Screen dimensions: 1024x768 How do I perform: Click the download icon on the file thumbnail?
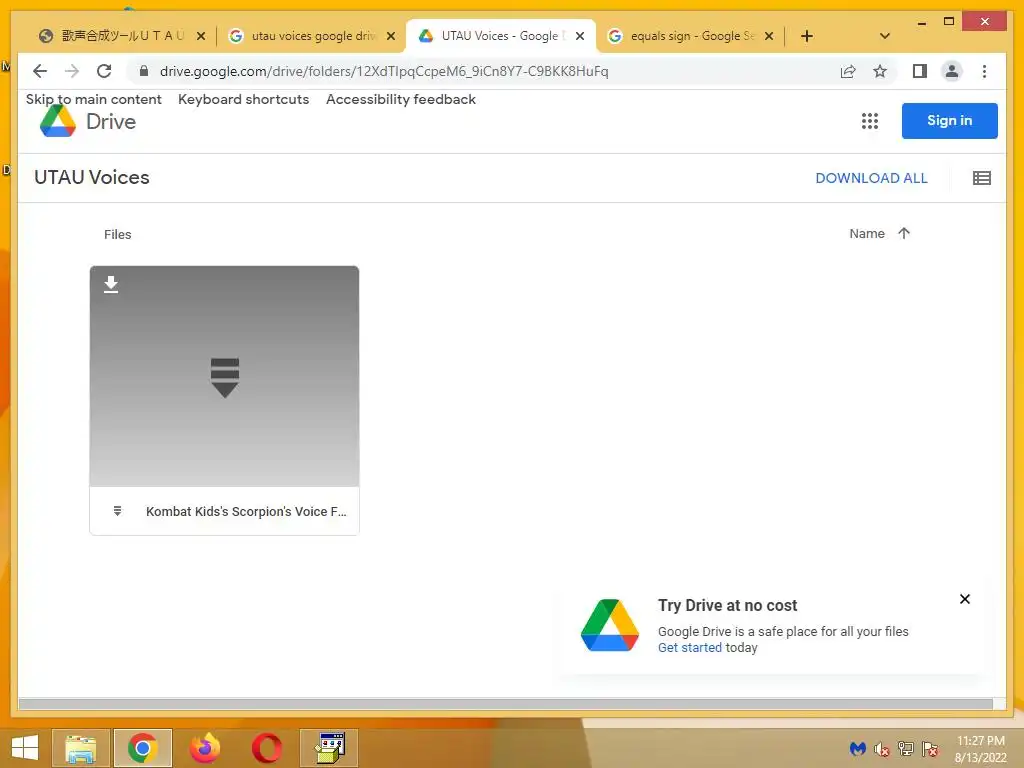tap(111, 284)
